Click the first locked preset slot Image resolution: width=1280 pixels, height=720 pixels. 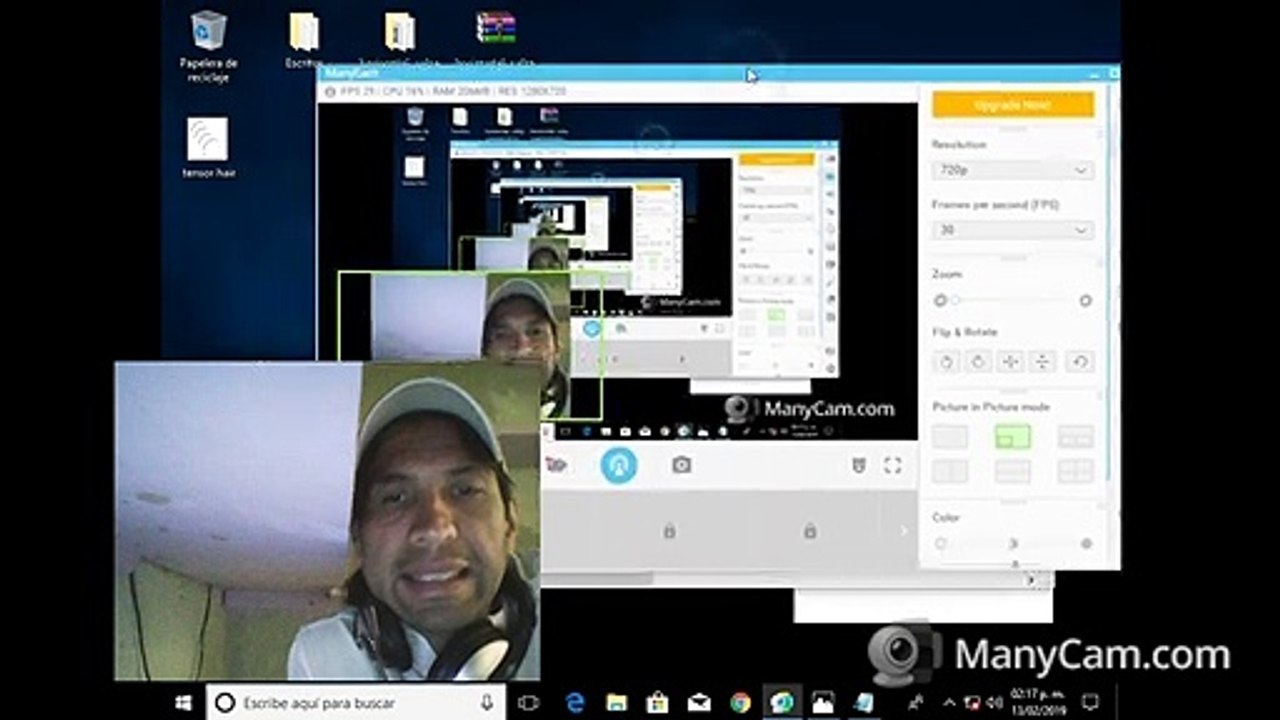[x=669, y=531]
